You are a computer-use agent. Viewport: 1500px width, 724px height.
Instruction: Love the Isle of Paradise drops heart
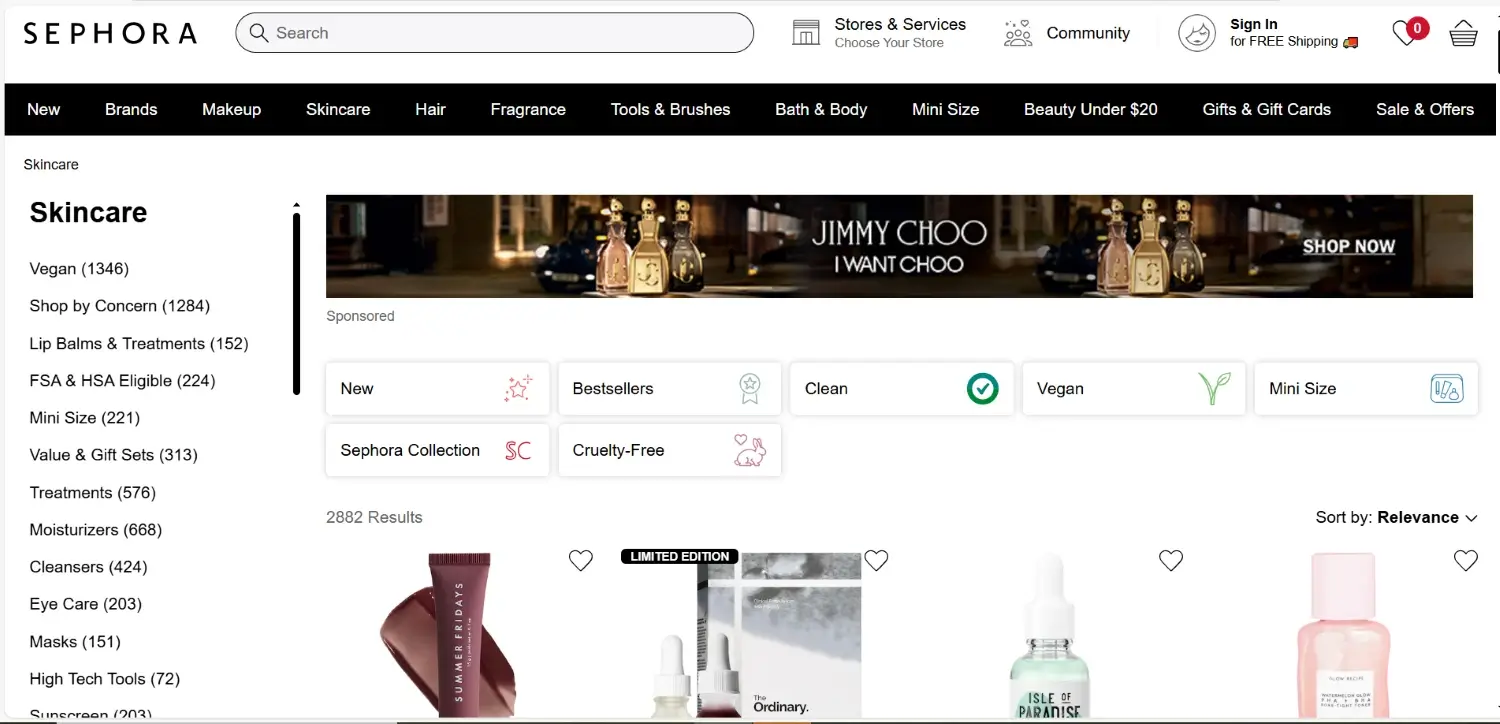[x=1171, y=561]
